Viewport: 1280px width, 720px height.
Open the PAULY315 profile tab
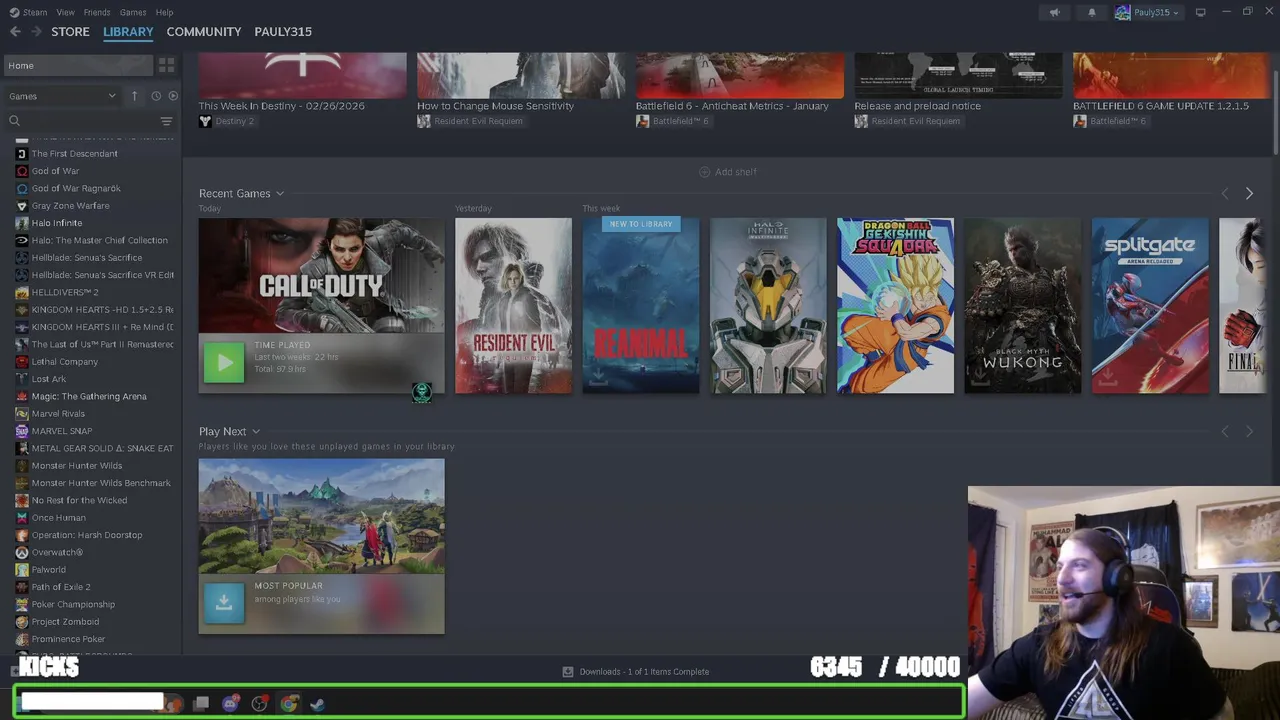click(283, 32)
